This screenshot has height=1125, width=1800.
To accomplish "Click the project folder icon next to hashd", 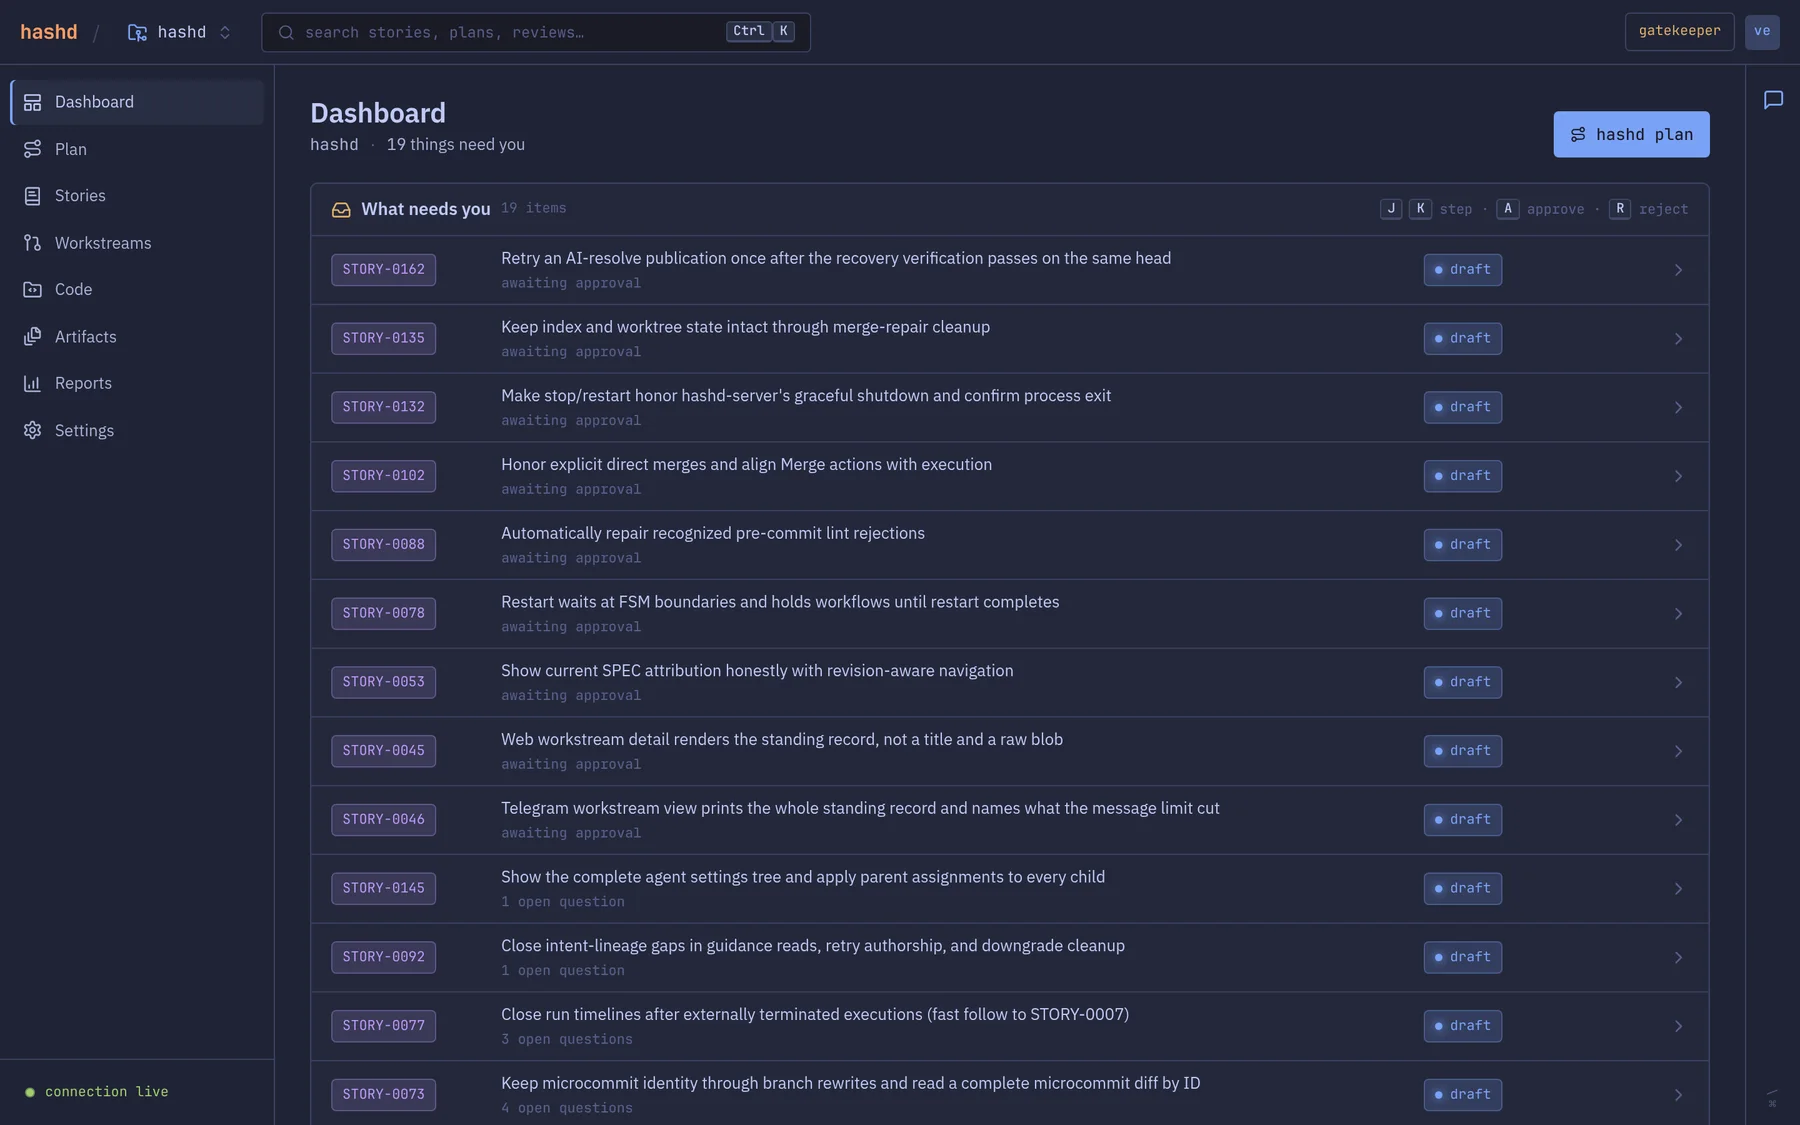I will (137, 33).
